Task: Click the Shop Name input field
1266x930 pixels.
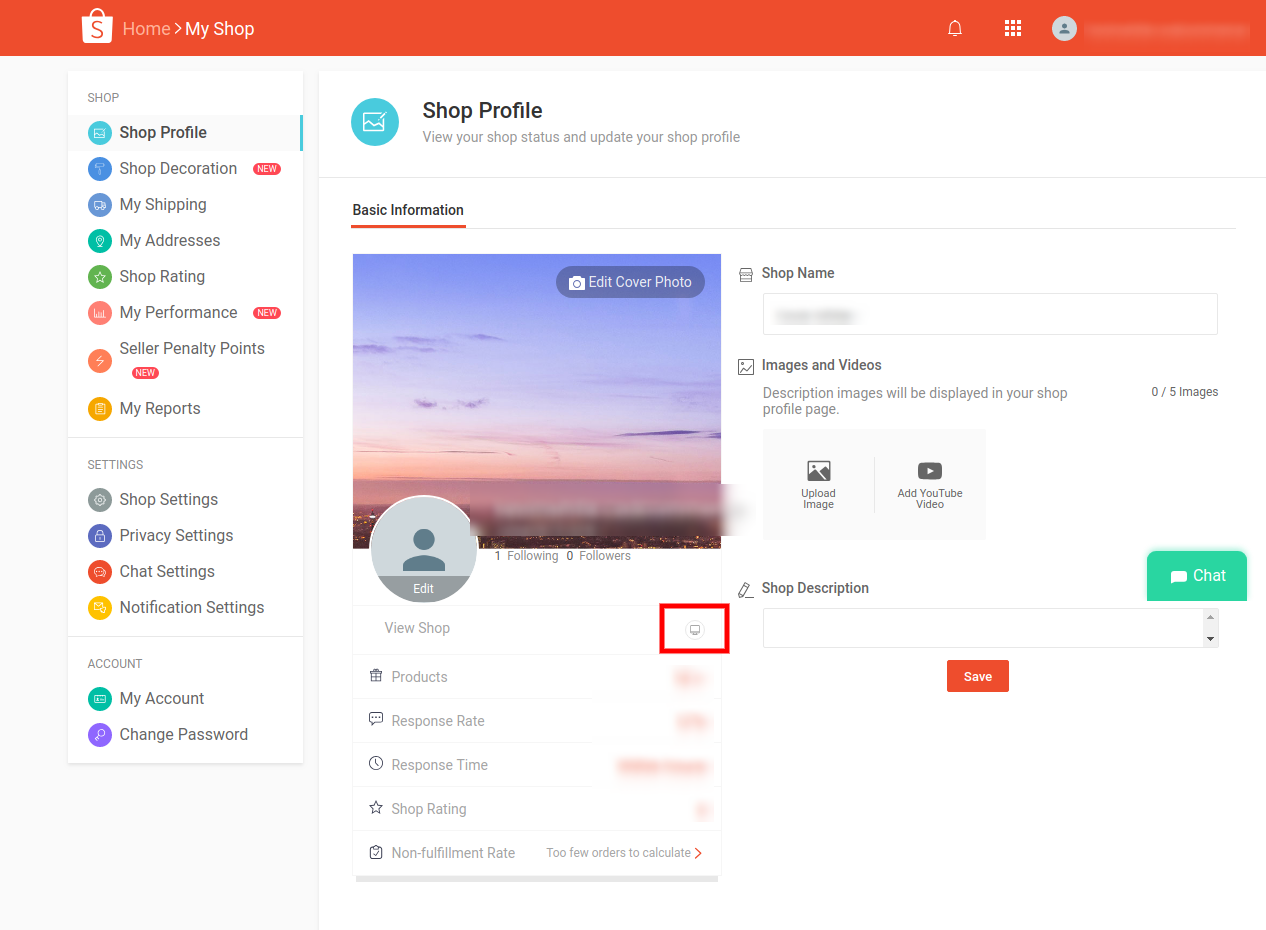Action: pyautogui.click(x=989, y=314)
